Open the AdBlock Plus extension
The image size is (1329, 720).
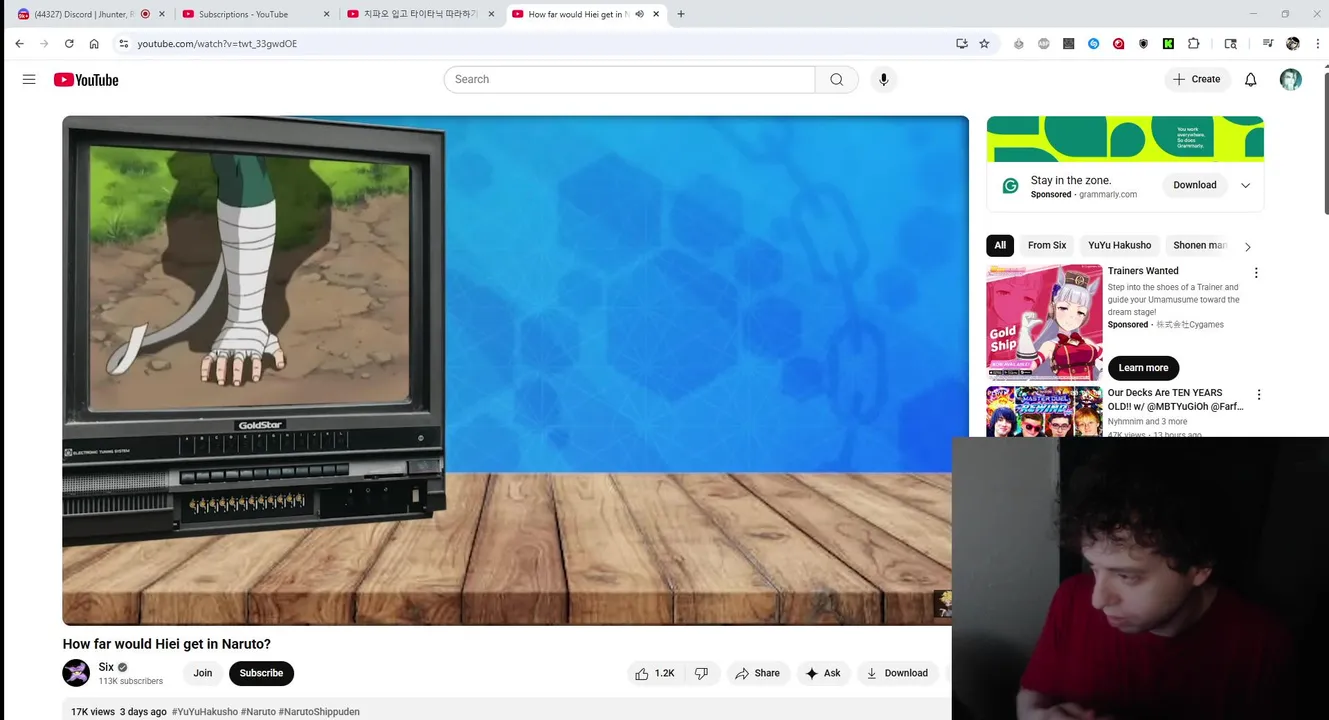pyautogui.click(x=1044, y=44)
